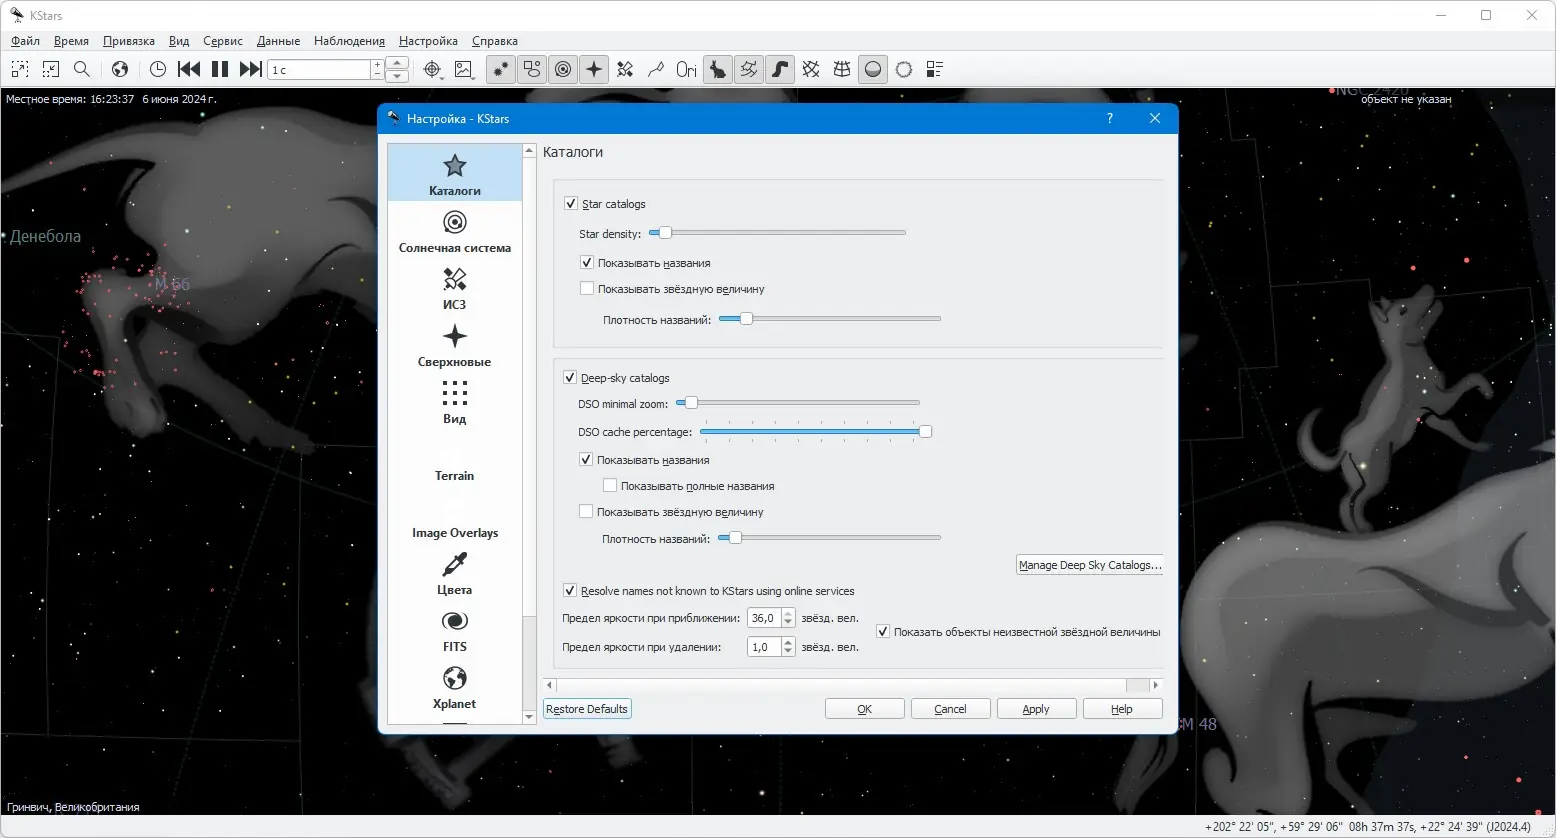The image size is (1556, 838).
Task: Toggle constellation lines toolbar icon
Action: point(656,69)
